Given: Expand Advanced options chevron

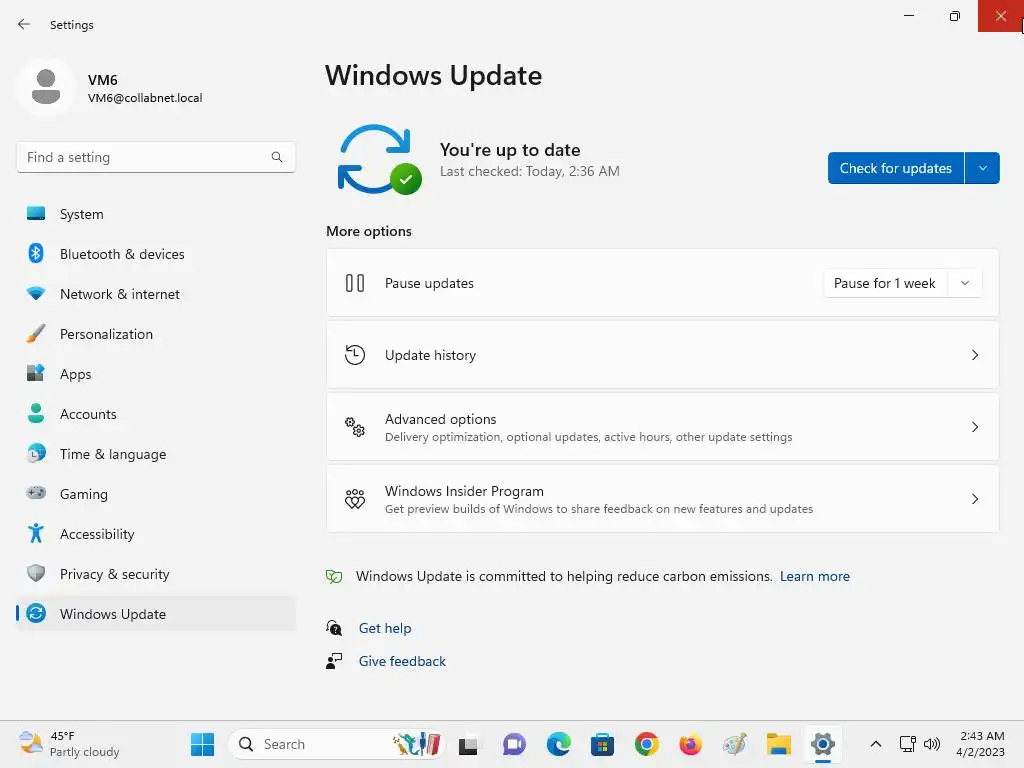Looking at the screenshot, I should click(x=974, y=427).
